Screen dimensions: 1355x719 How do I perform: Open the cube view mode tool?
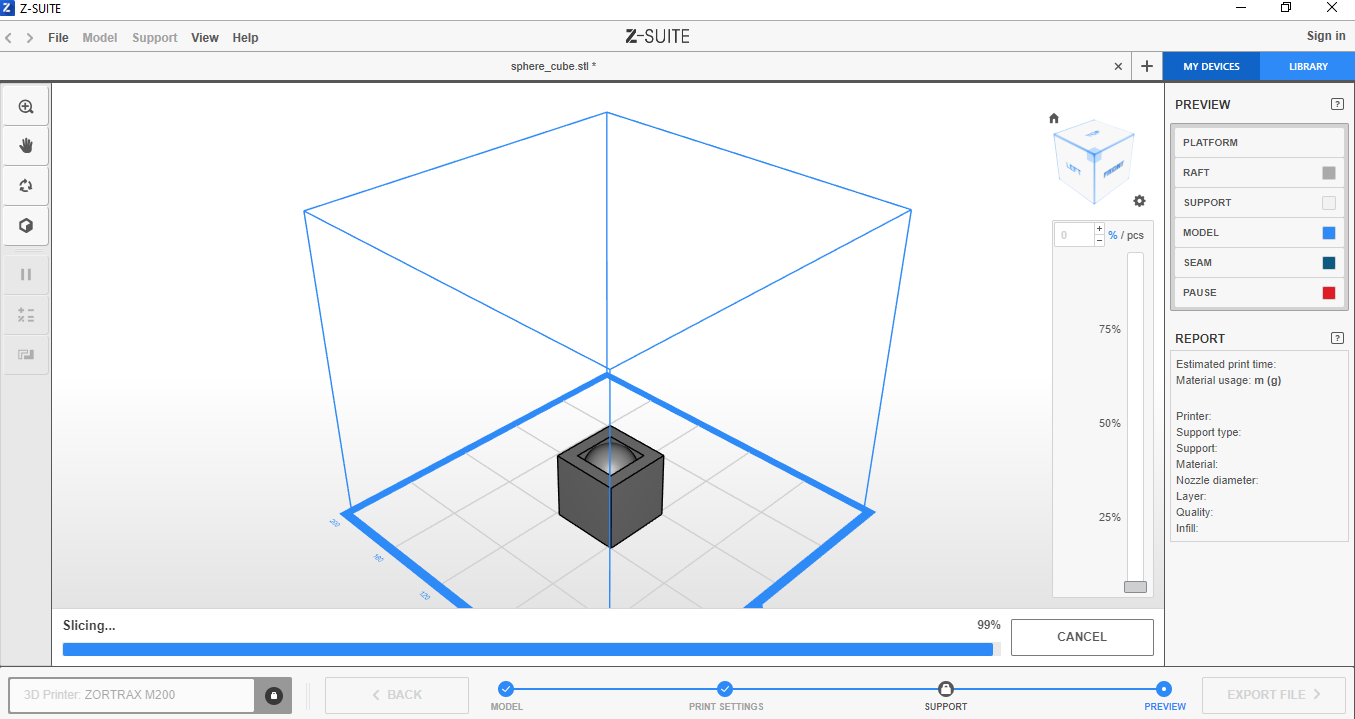[x=26, y=226]
